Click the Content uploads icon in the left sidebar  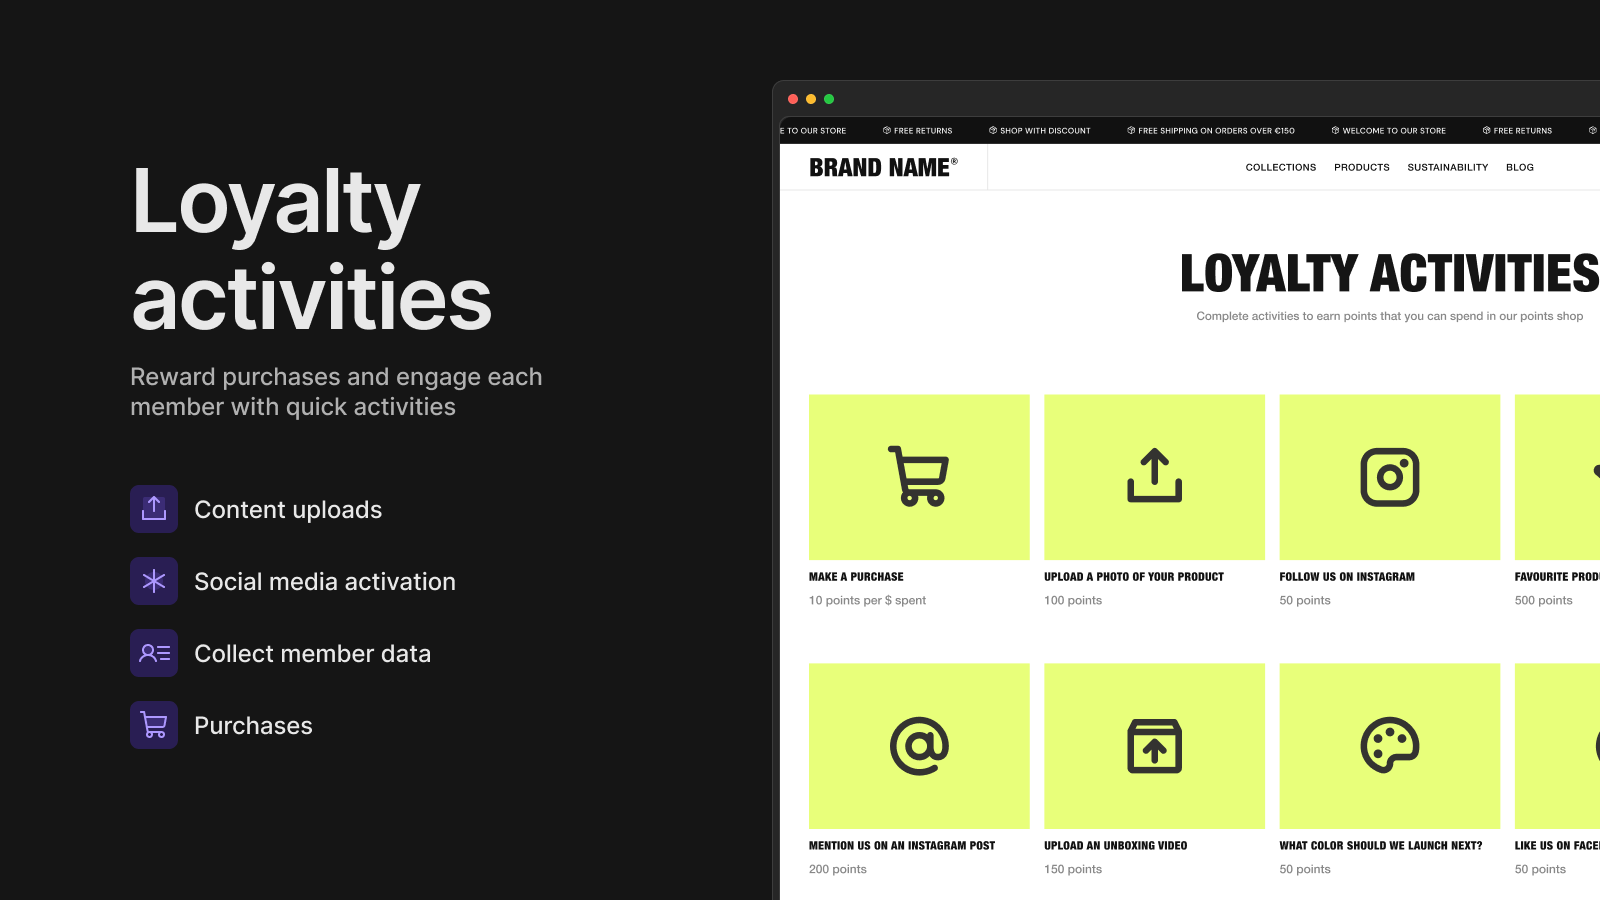click(153, 509)
